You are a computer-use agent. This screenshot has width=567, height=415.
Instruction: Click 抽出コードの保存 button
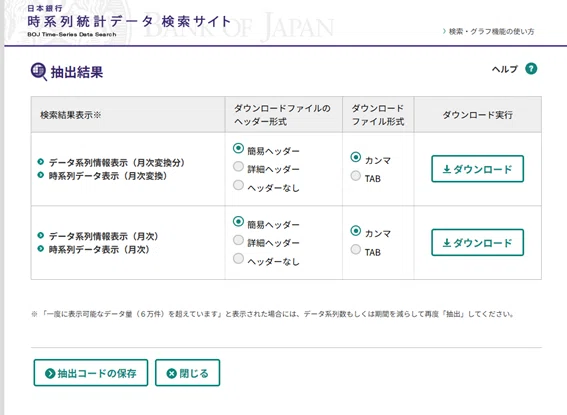[91, 373]
